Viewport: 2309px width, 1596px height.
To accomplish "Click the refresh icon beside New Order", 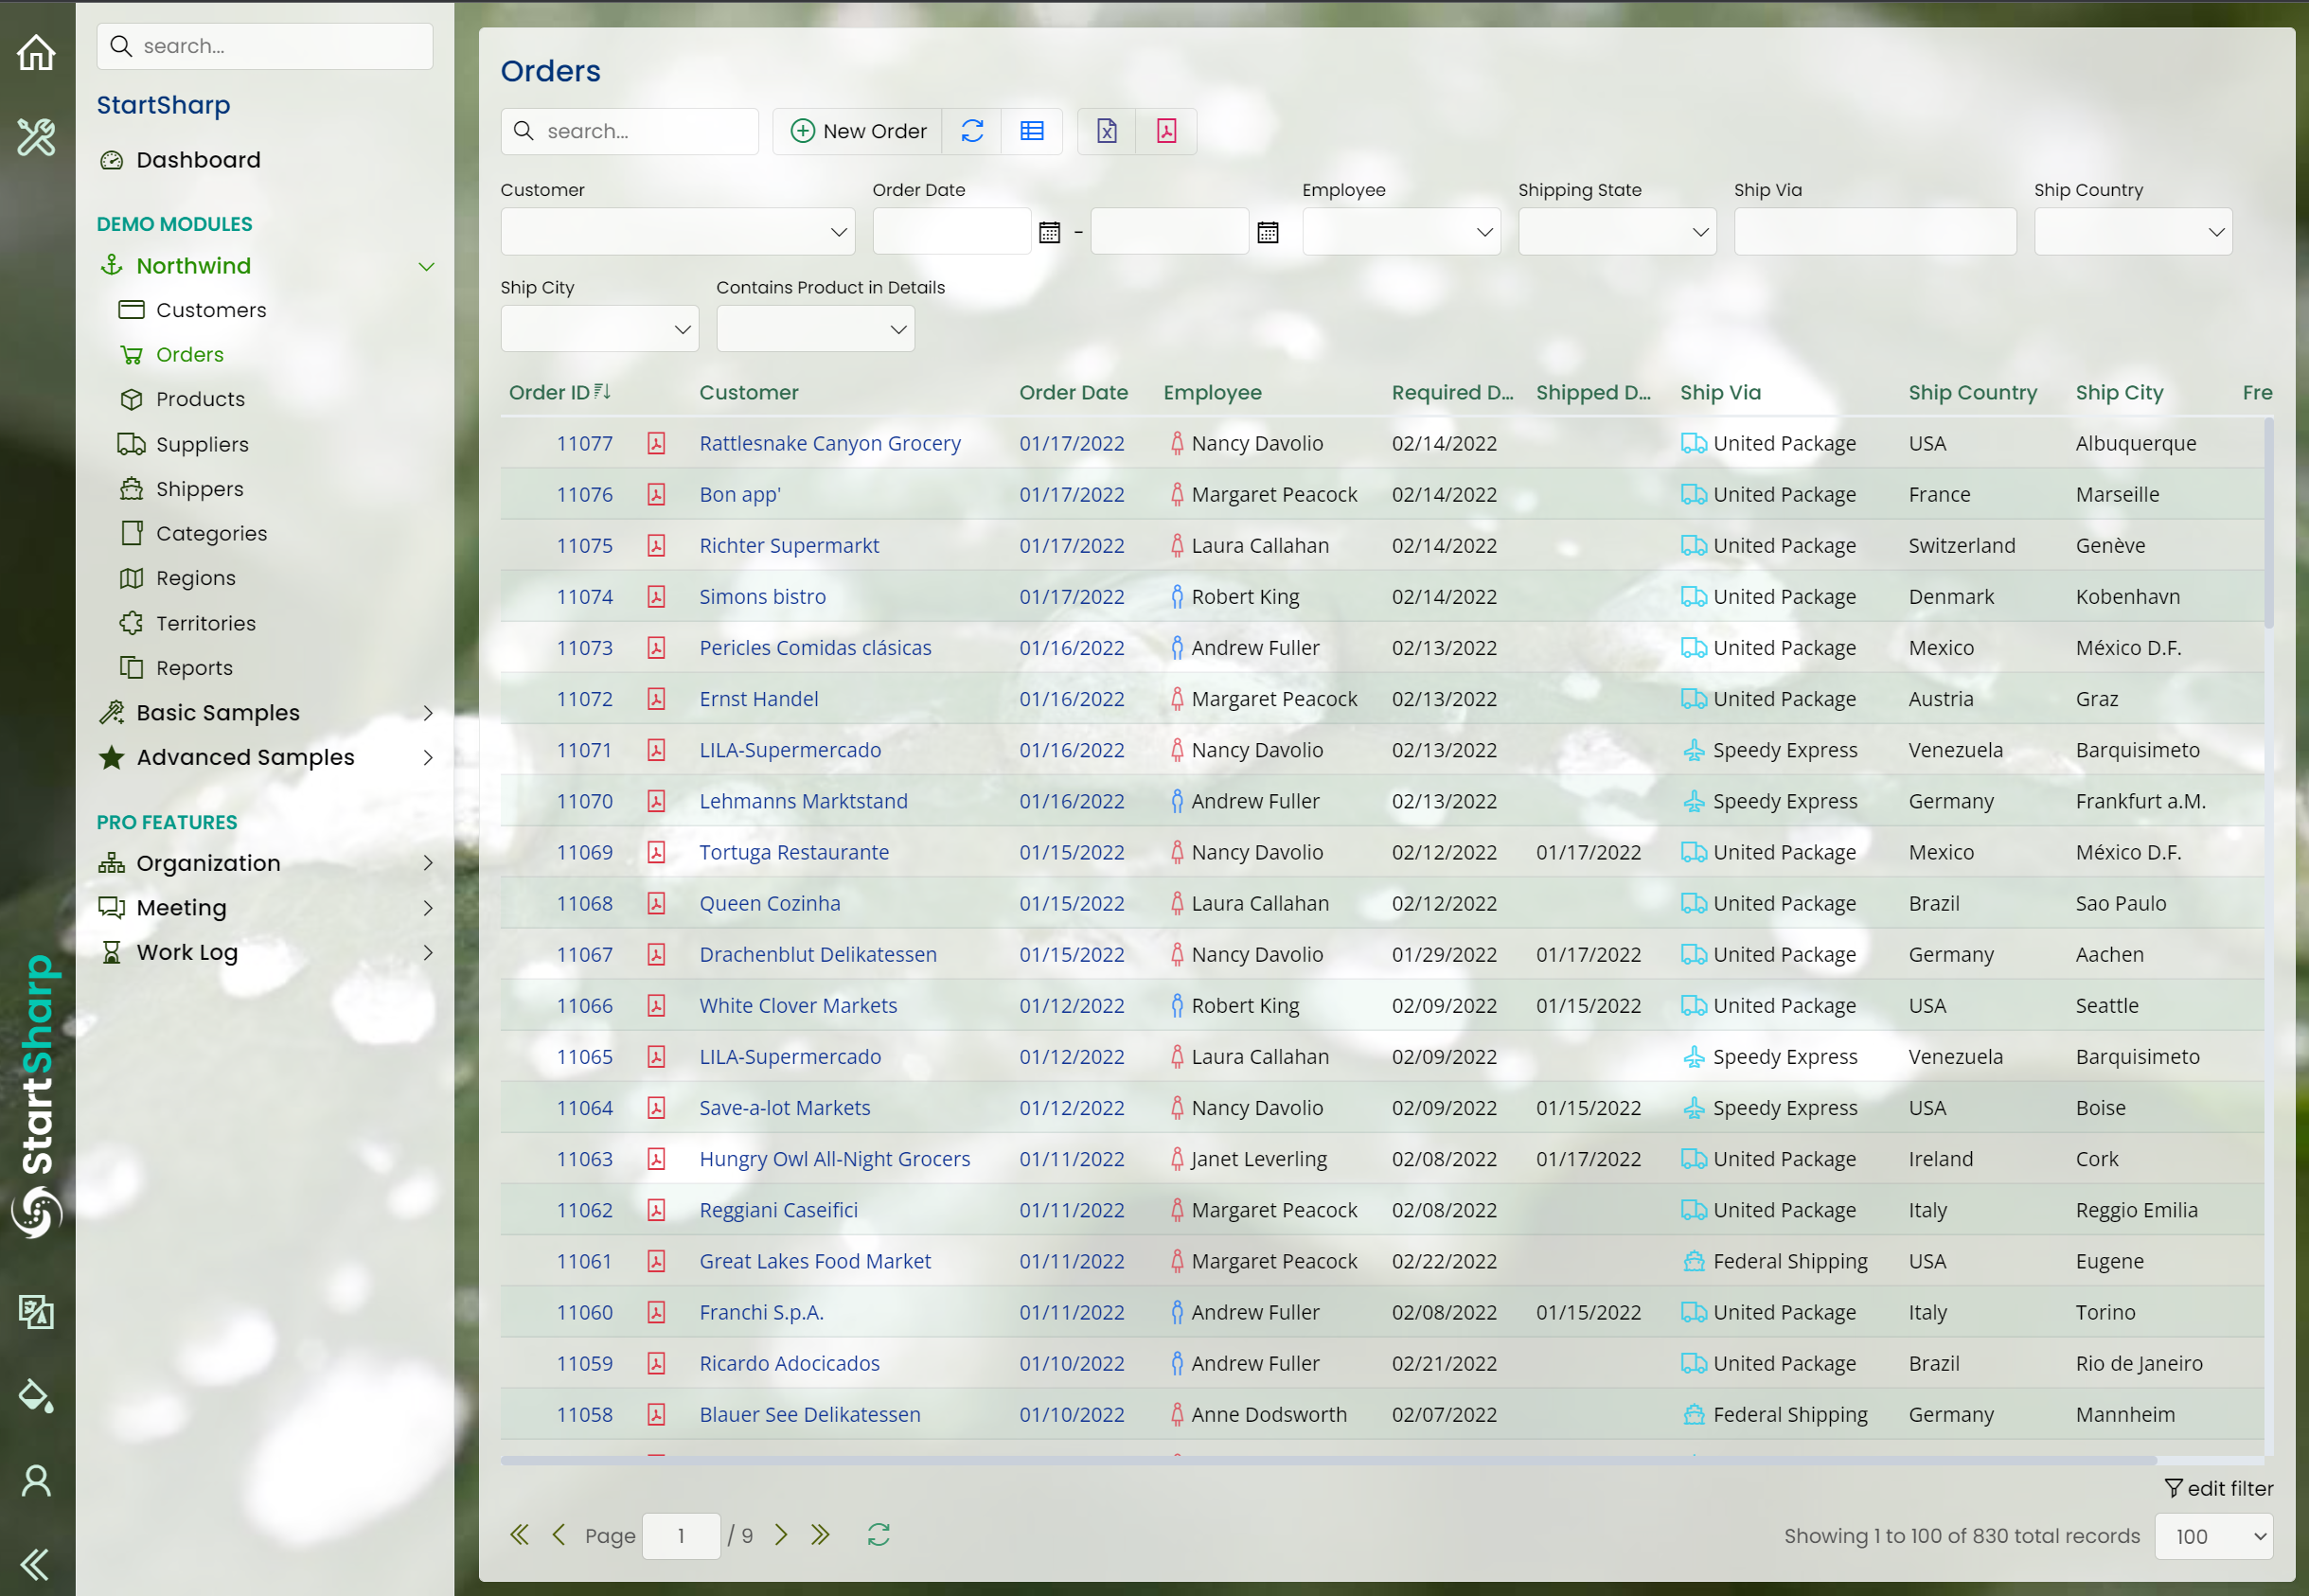I will click(972, 131).
